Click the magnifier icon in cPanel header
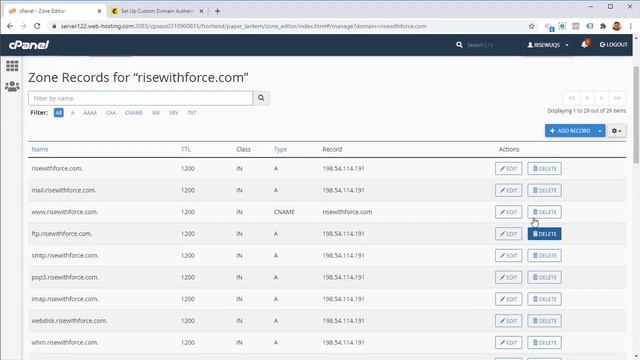The width and height of the screenshot is (640, 360). click(459, 44)
